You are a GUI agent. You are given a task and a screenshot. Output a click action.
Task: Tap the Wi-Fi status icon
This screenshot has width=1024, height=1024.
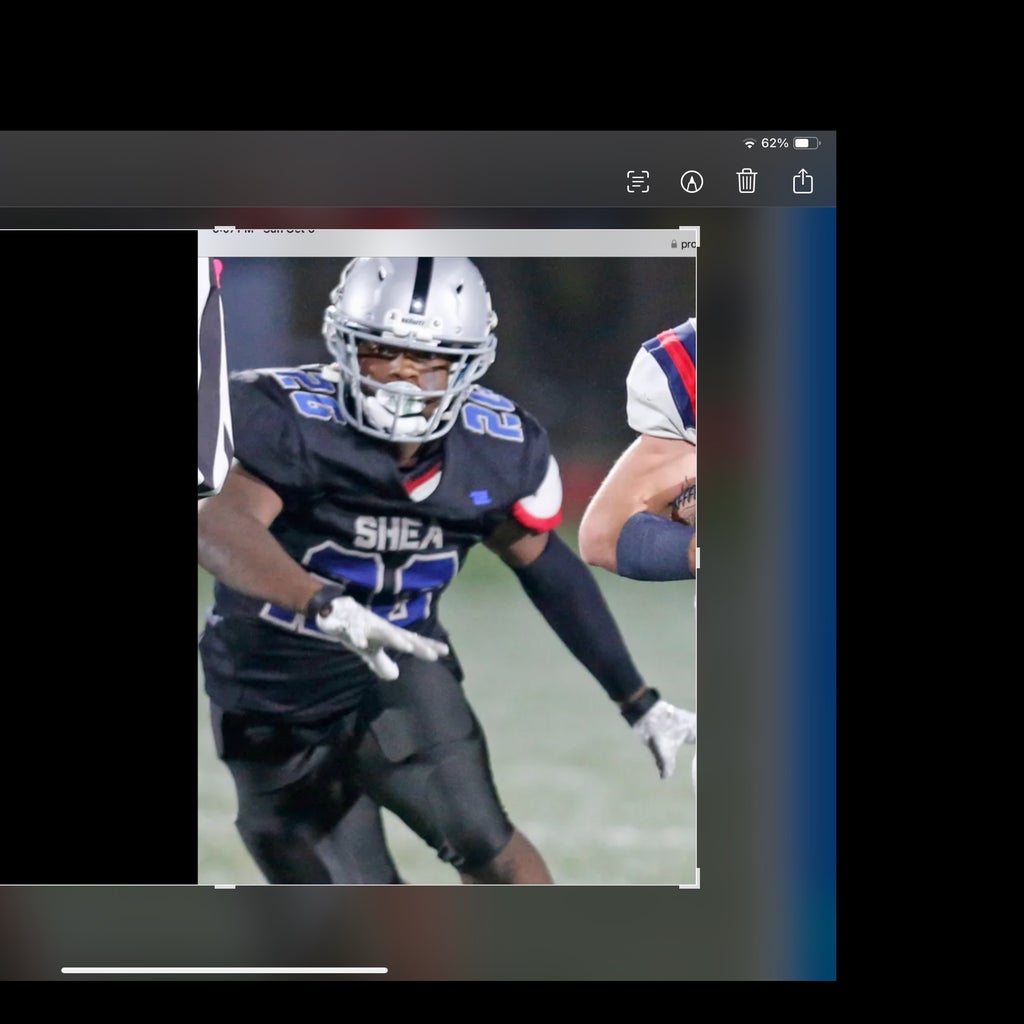click(750, 143)
